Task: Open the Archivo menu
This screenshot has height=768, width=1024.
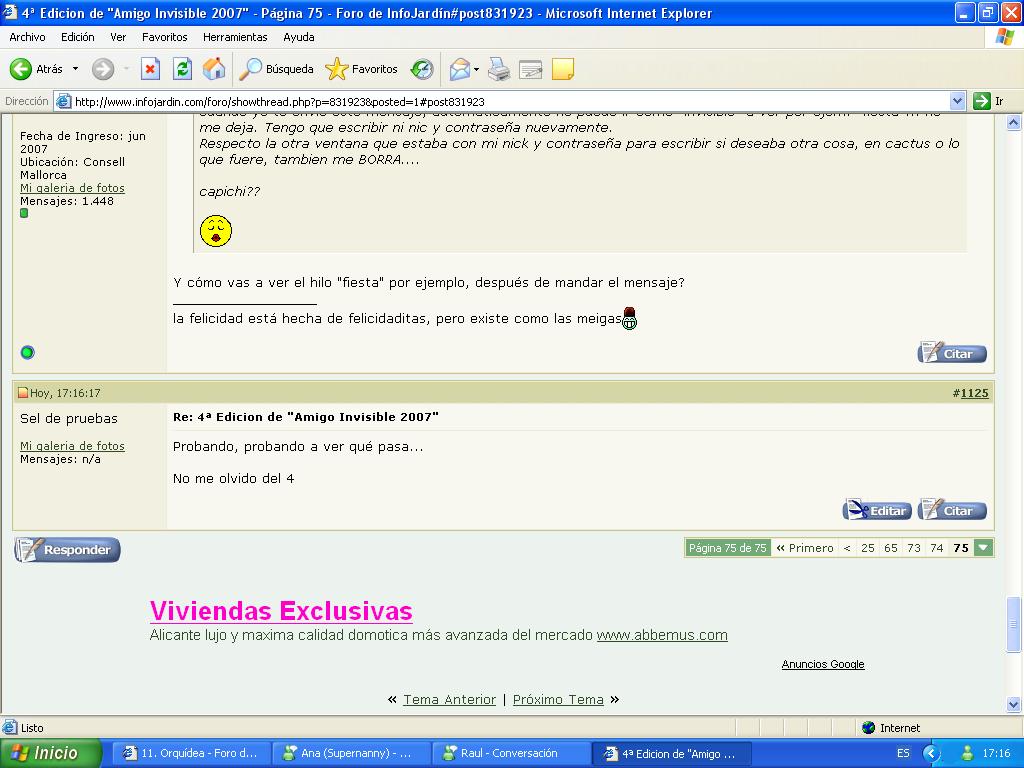Action: pos(27,37)
